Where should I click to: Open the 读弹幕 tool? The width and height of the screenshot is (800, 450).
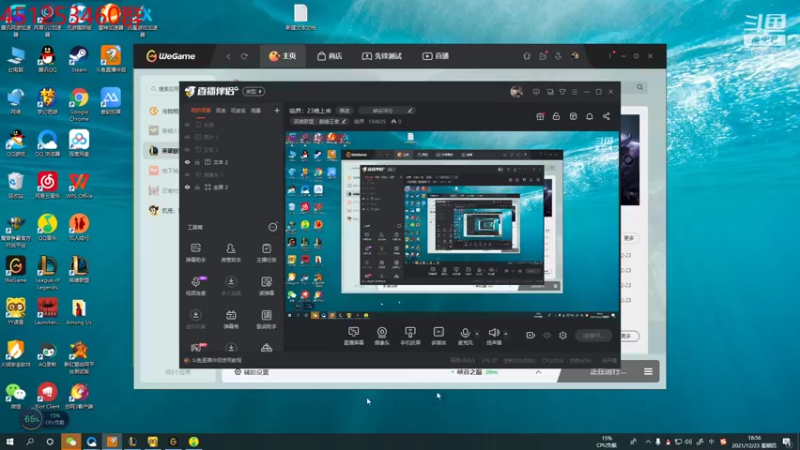pos(266,286)
